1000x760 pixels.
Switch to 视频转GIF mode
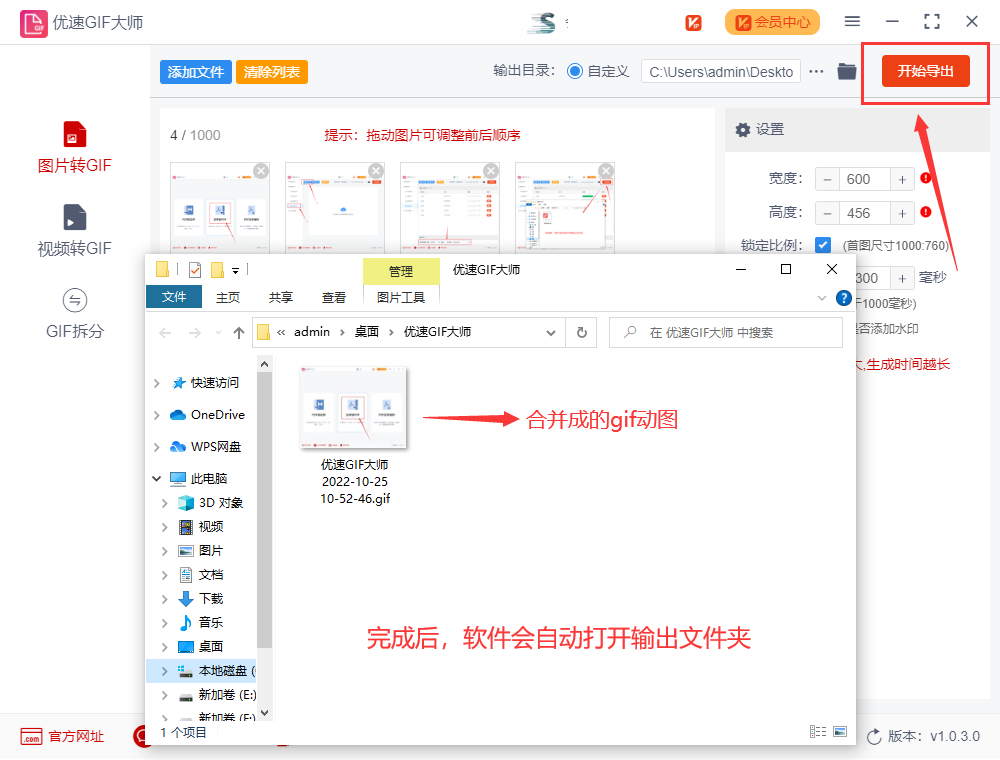[x=75, y=230]
